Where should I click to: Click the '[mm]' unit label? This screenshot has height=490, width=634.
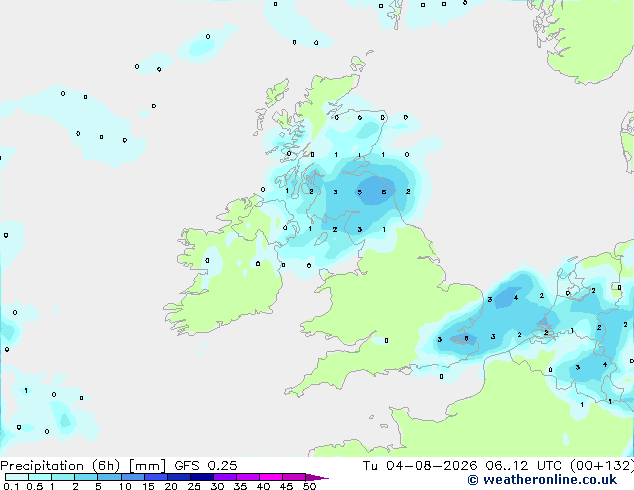point(148,466)
